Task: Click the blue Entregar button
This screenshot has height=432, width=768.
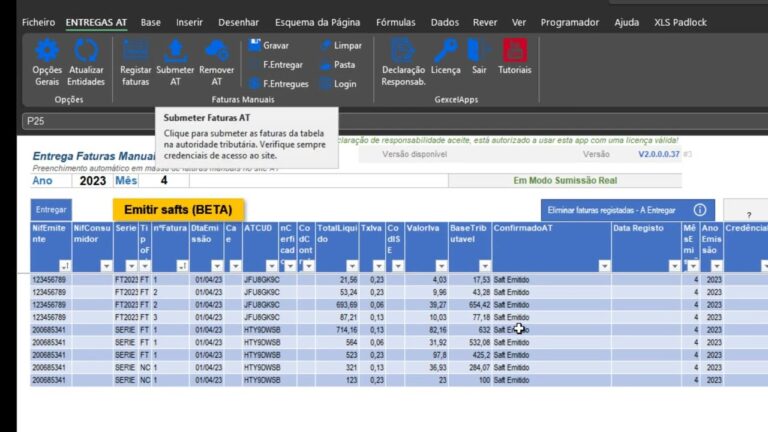Action: pos(51,210)
